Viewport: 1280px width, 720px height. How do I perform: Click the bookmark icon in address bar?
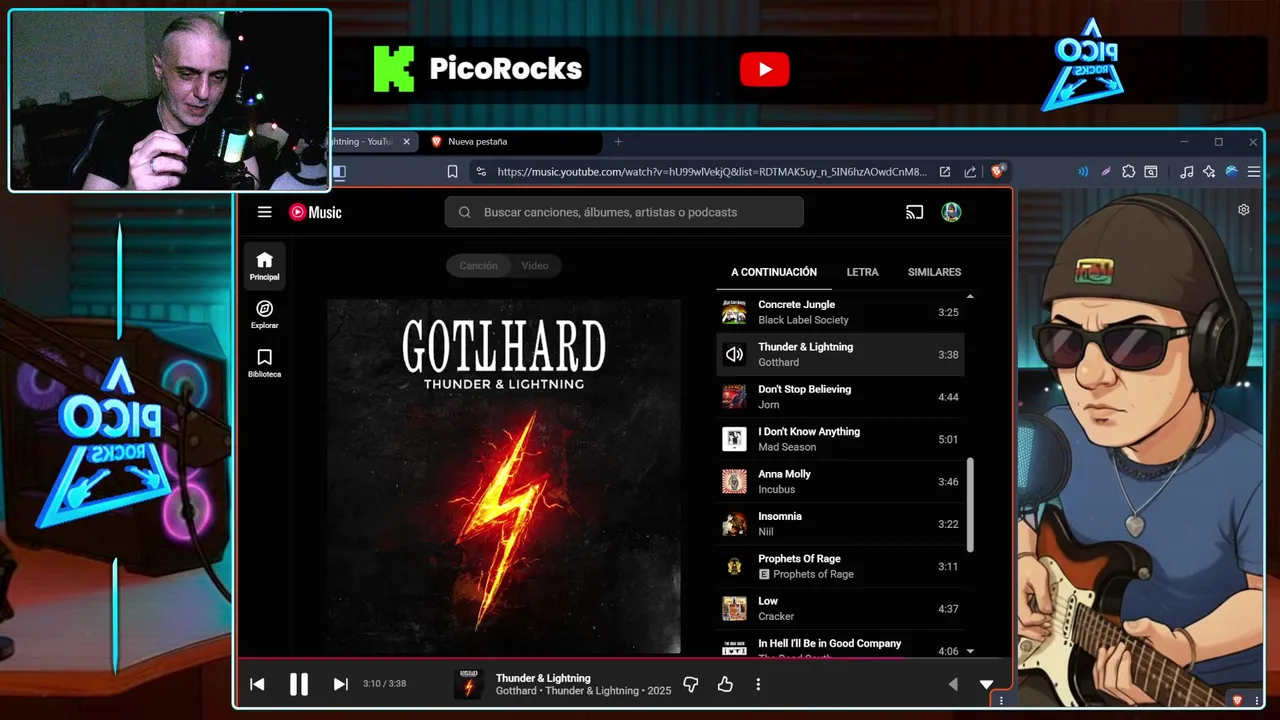pos(452,172)
